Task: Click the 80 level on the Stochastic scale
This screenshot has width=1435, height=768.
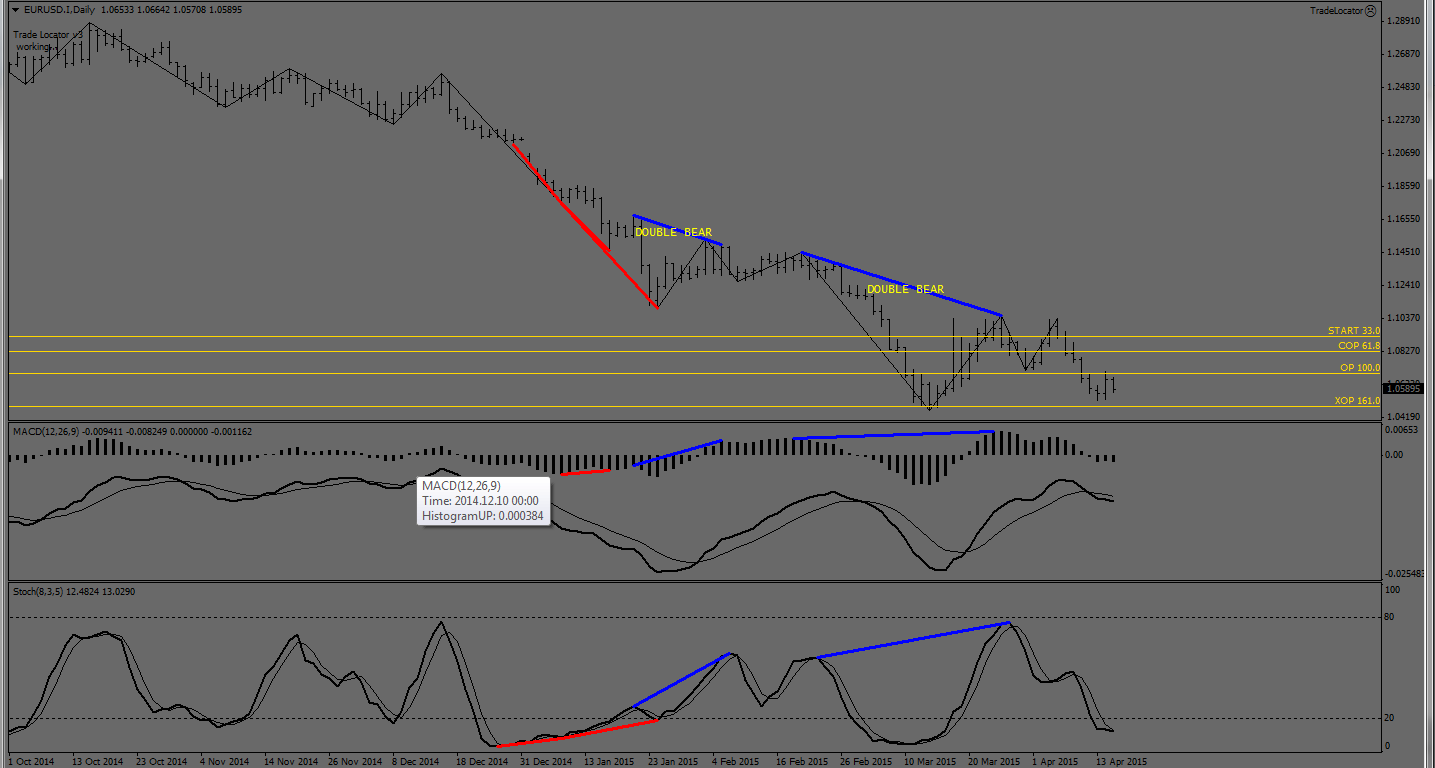Action: (1390, 618)
